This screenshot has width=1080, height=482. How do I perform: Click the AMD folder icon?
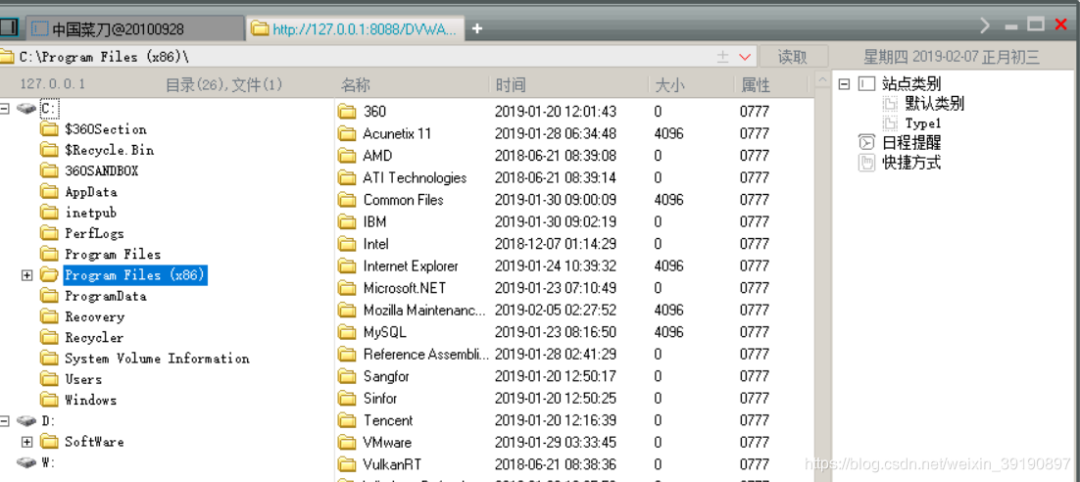(x=347, y=155)
